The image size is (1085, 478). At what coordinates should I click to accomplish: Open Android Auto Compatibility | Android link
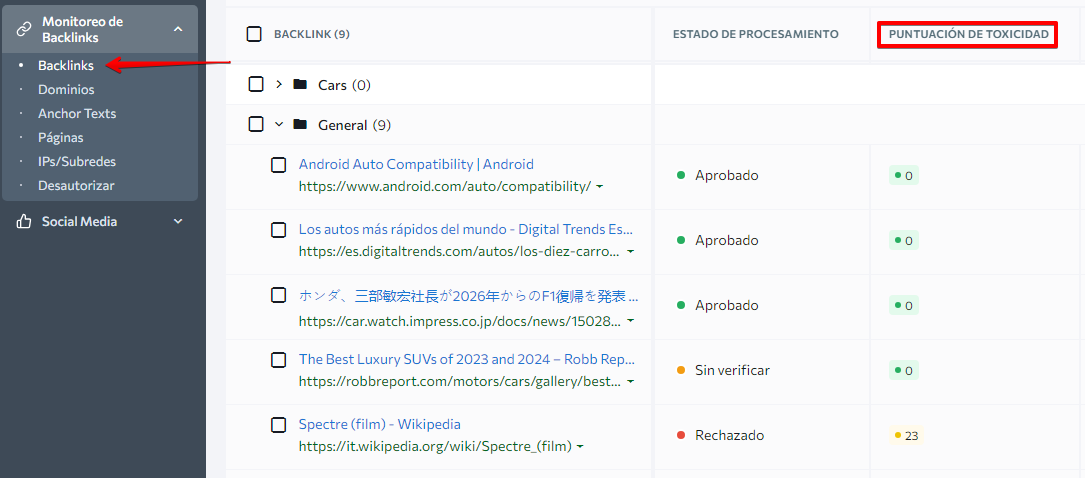coord(416,165)
